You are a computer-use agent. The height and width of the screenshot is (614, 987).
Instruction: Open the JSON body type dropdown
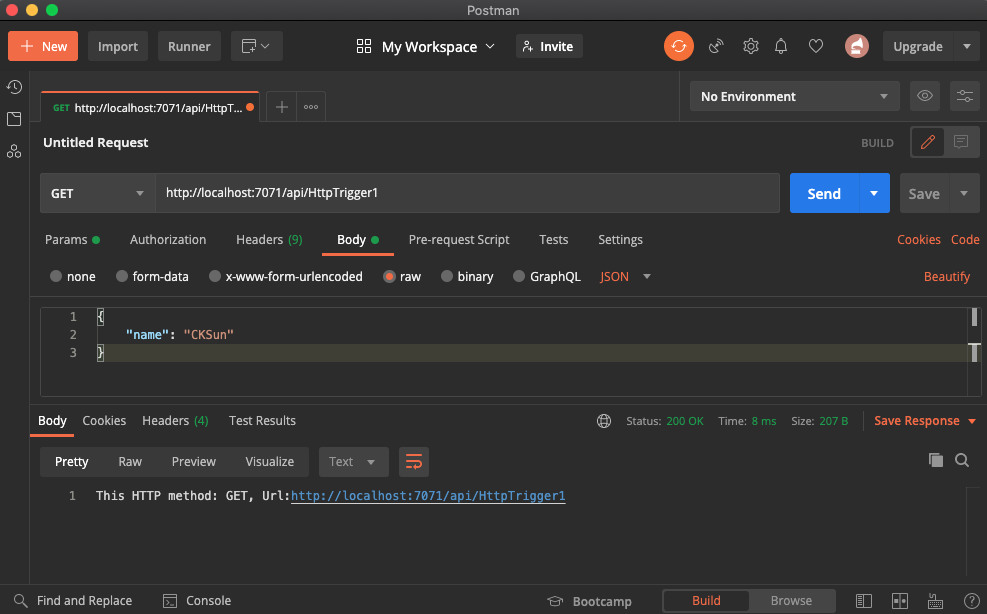click(x=625, y=276)
